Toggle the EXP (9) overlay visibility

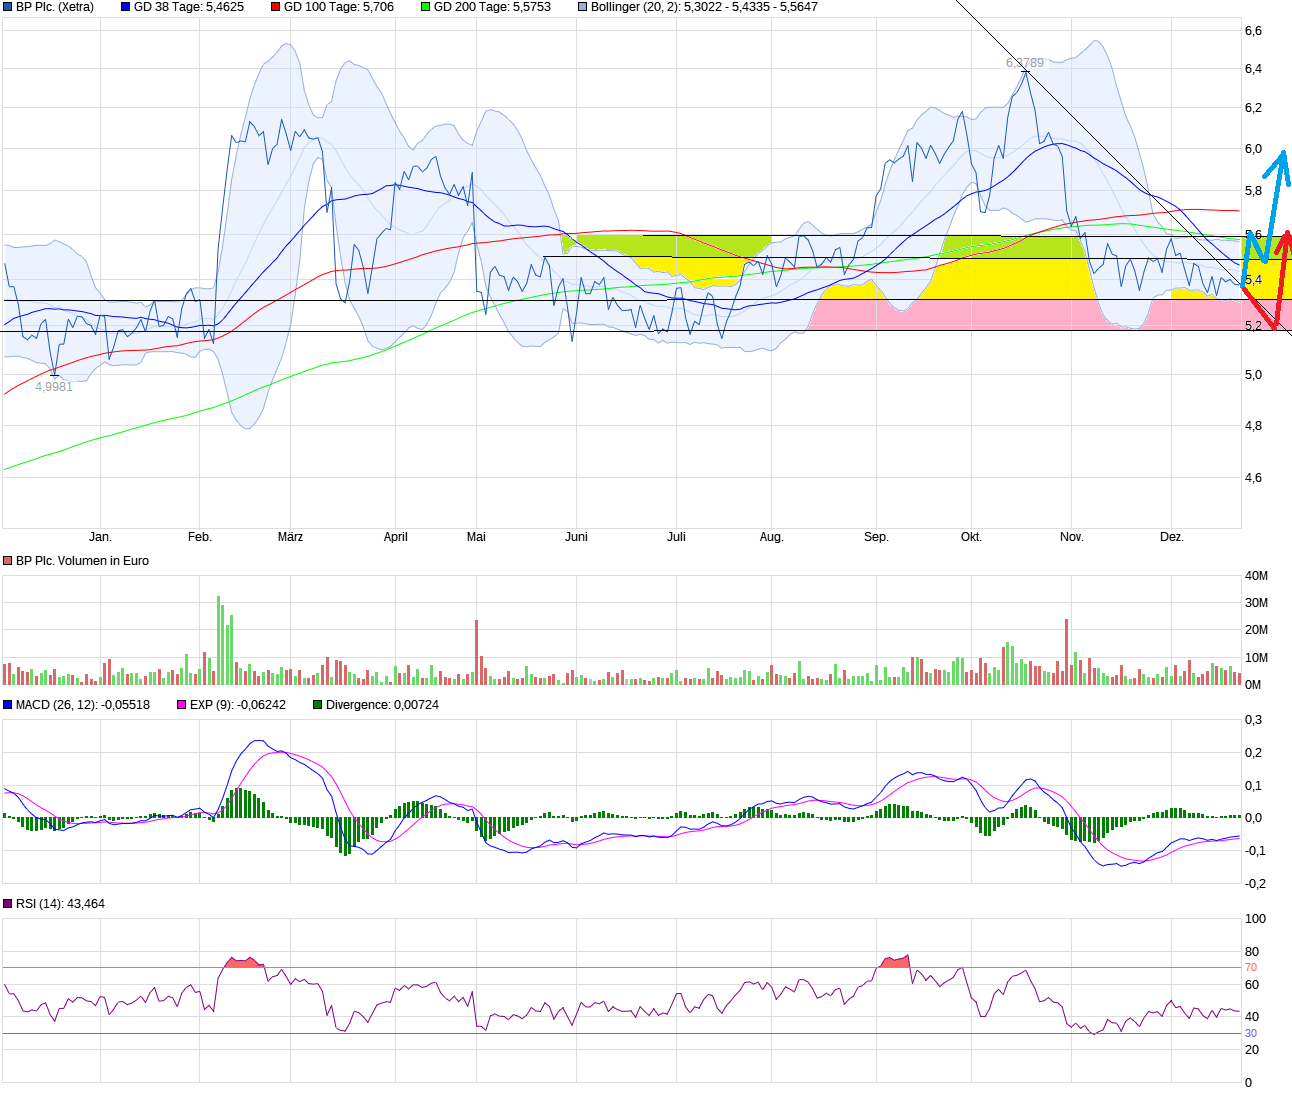tap(180, 705)
